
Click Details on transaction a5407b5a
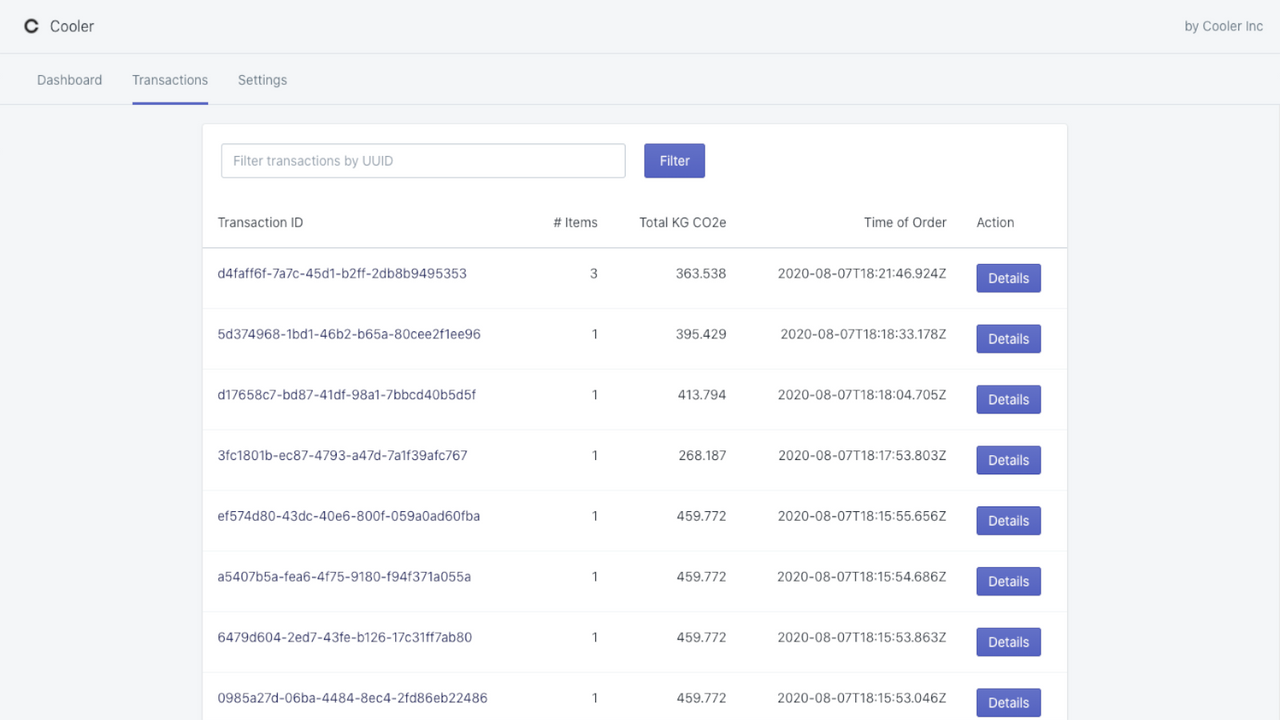(x=1008, y=581)
